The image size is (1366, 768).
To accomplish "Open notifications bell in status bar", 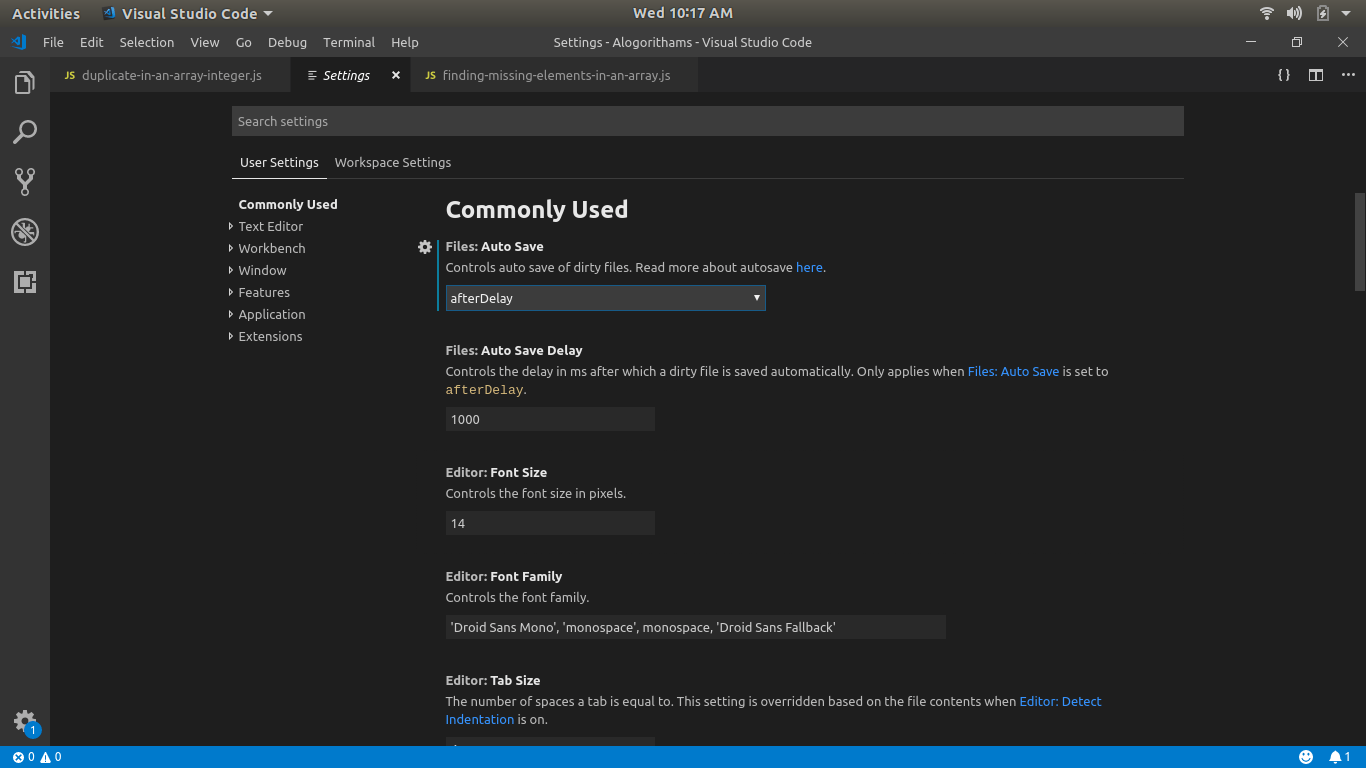I will pyautogui.click(x=1335, y=757).
